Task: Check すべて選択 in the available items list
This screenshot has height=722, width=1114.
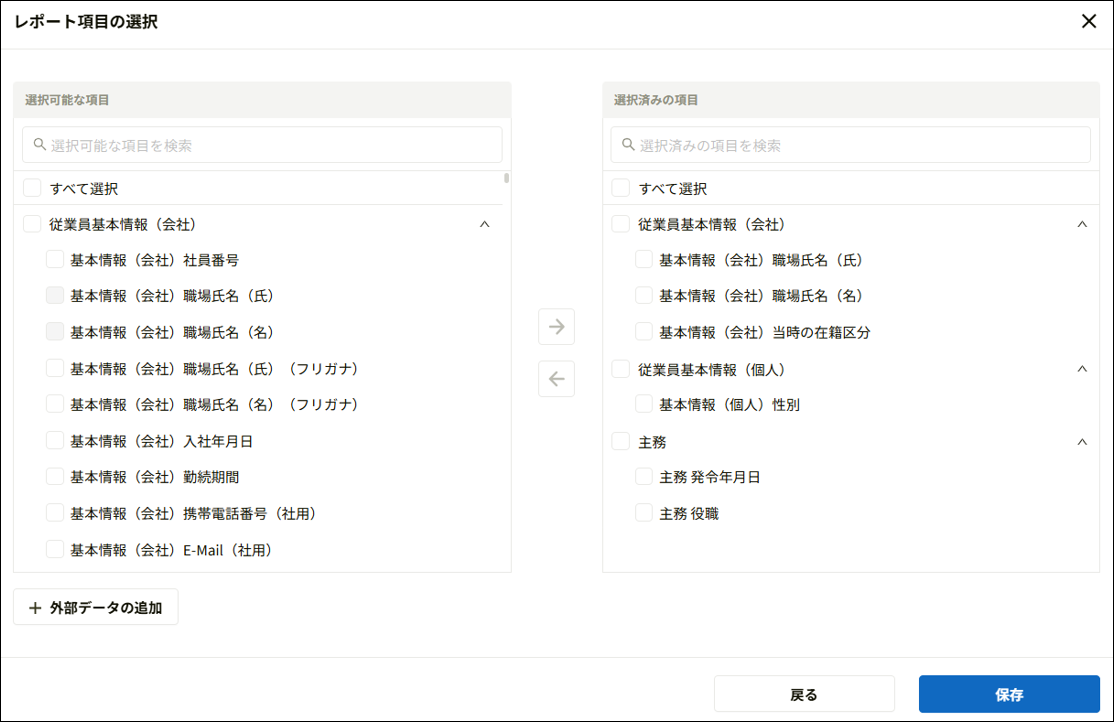Action: pyautogui.click(x=30, y=187)
